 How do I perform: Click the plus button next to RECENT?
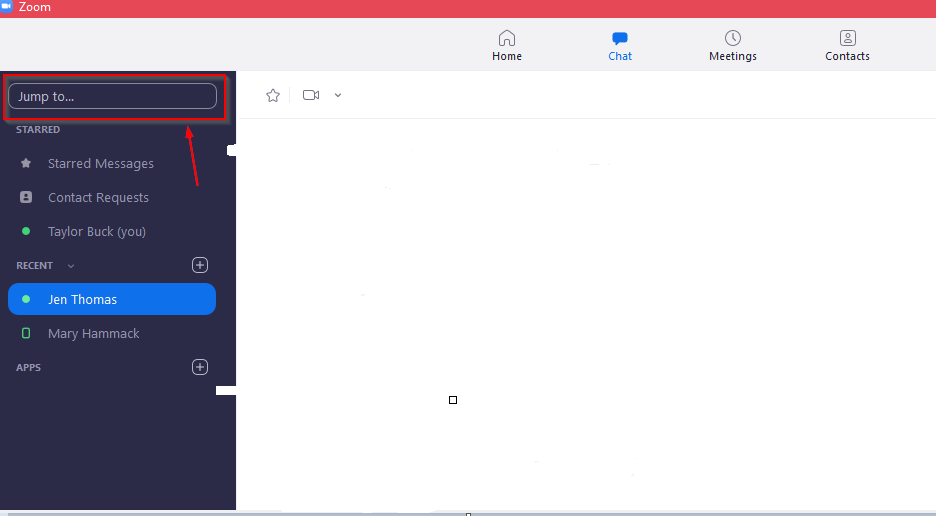[x=200, y=265]
